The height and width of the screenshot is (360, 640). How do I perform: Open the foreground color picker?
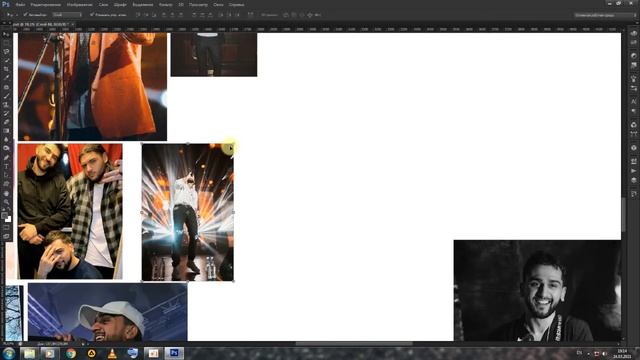point(4,216)
